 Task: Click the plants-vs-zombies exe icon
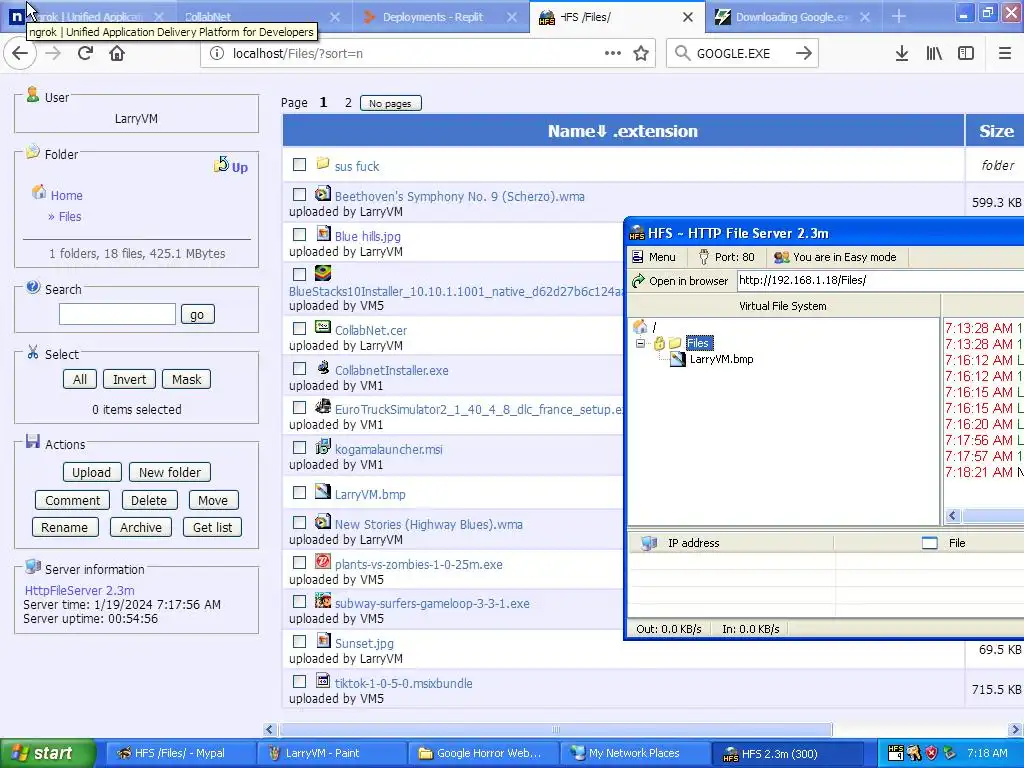click(323, 561)
